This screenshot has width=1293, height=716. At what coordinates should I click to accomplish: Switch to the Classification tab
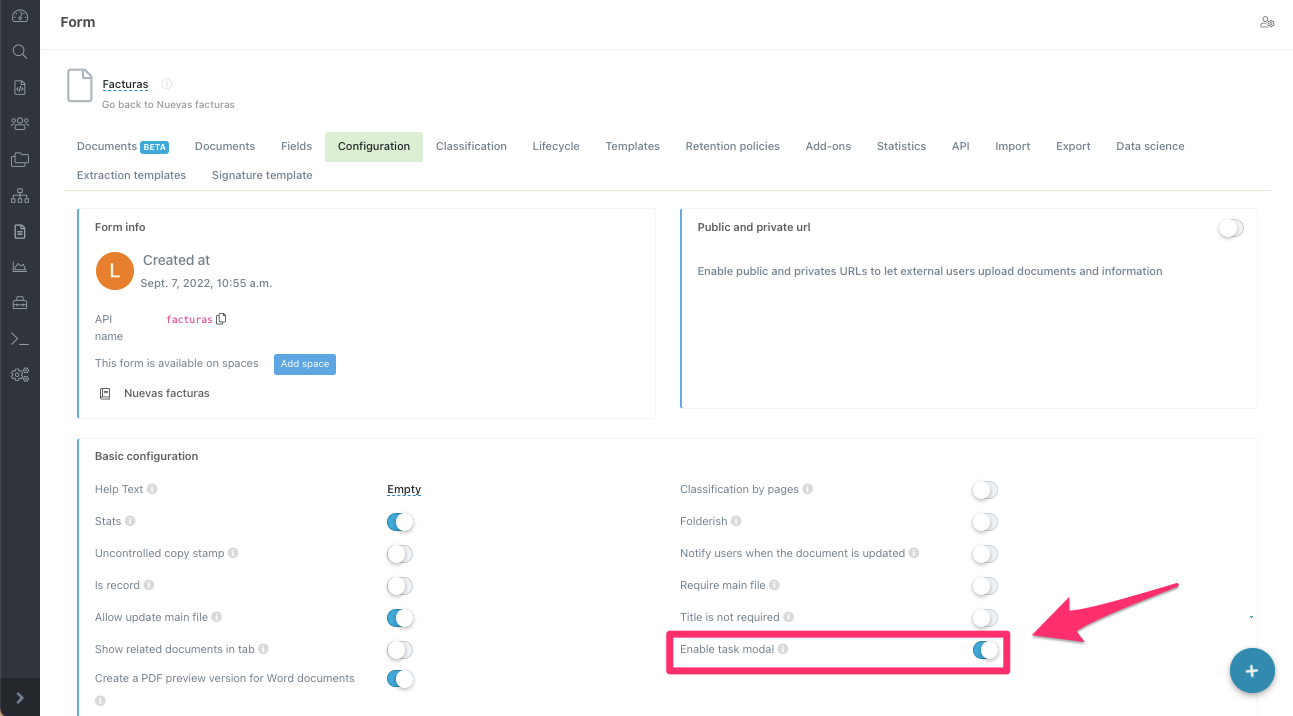[471, 146]
